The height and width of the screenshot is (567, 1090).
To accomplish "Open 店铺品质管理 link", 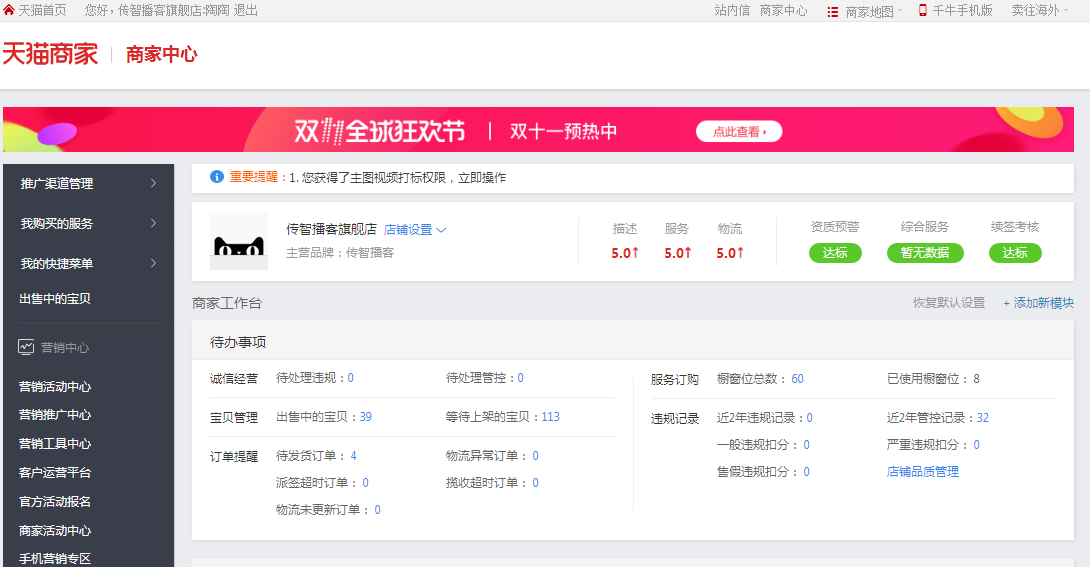I will 922,471.
